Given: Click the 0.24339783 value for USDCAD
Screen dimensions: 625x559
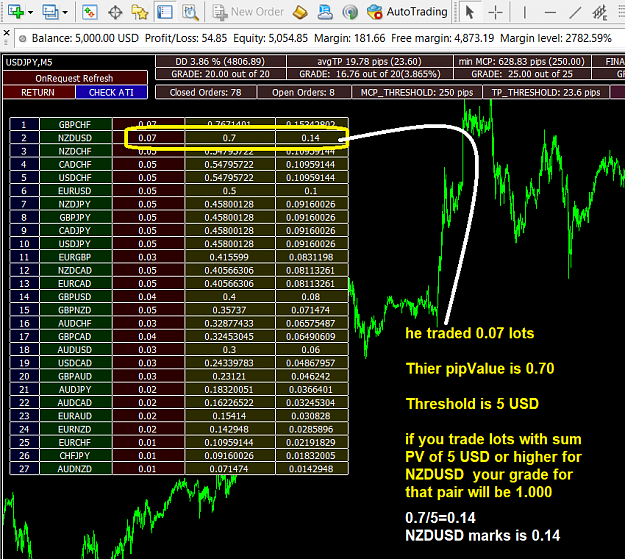Looking at the screenshot, I should tap(230, 363).
